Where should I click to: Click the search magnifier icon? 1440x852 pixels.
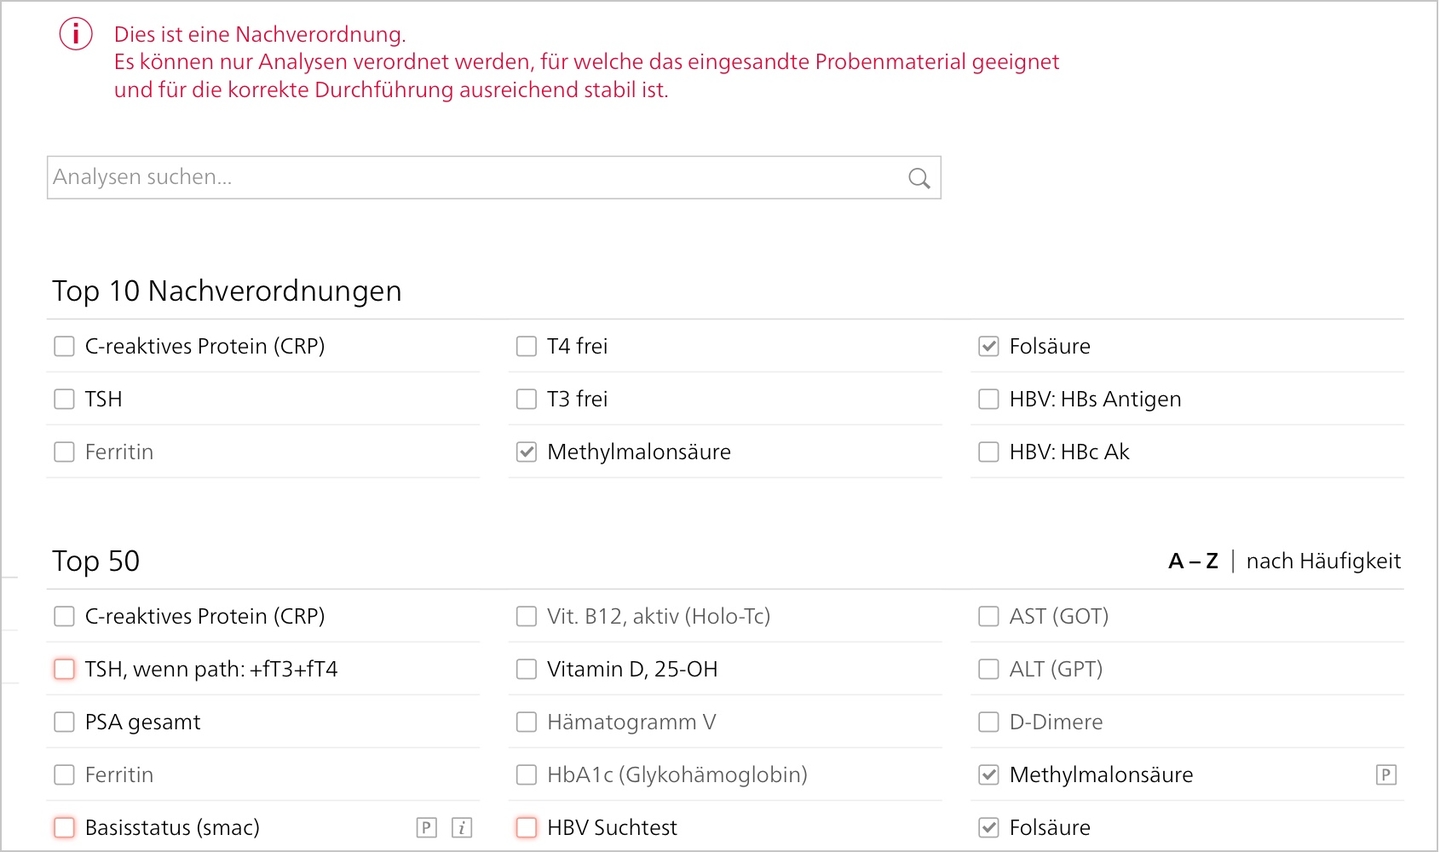click(919, 178)
